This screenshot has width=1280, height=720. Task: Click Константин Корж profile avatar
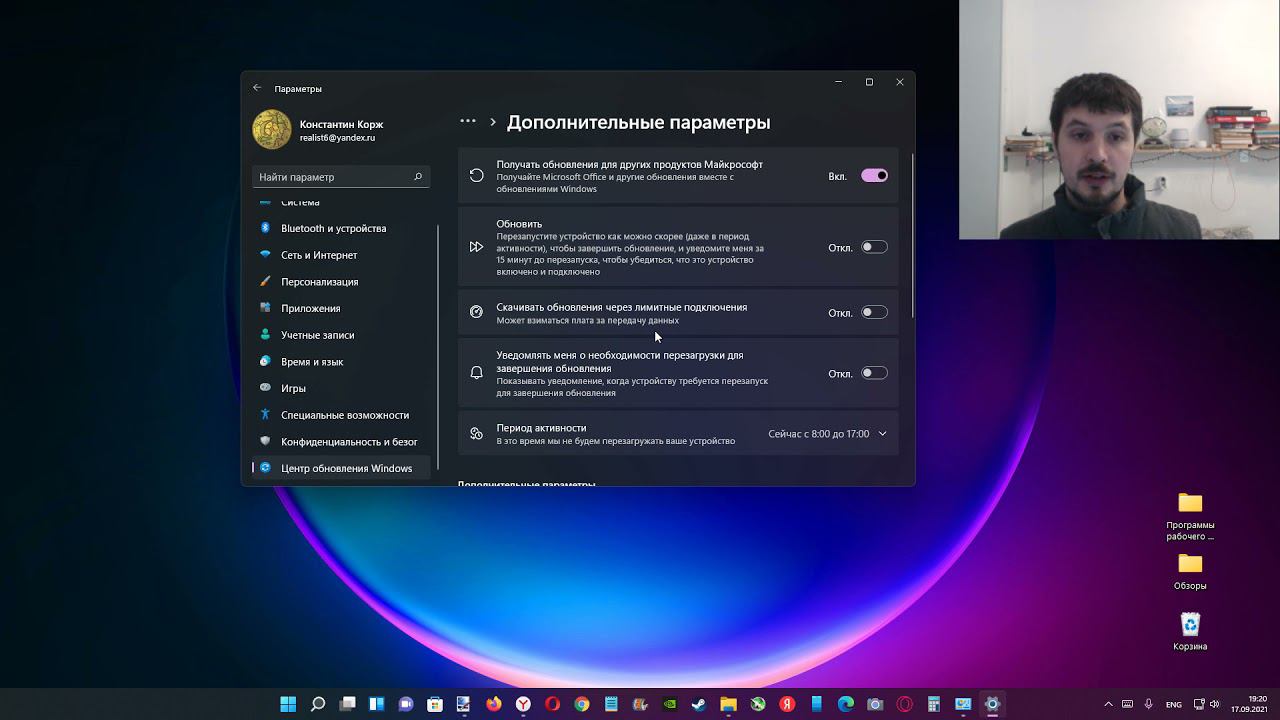(x=272, y=130)
